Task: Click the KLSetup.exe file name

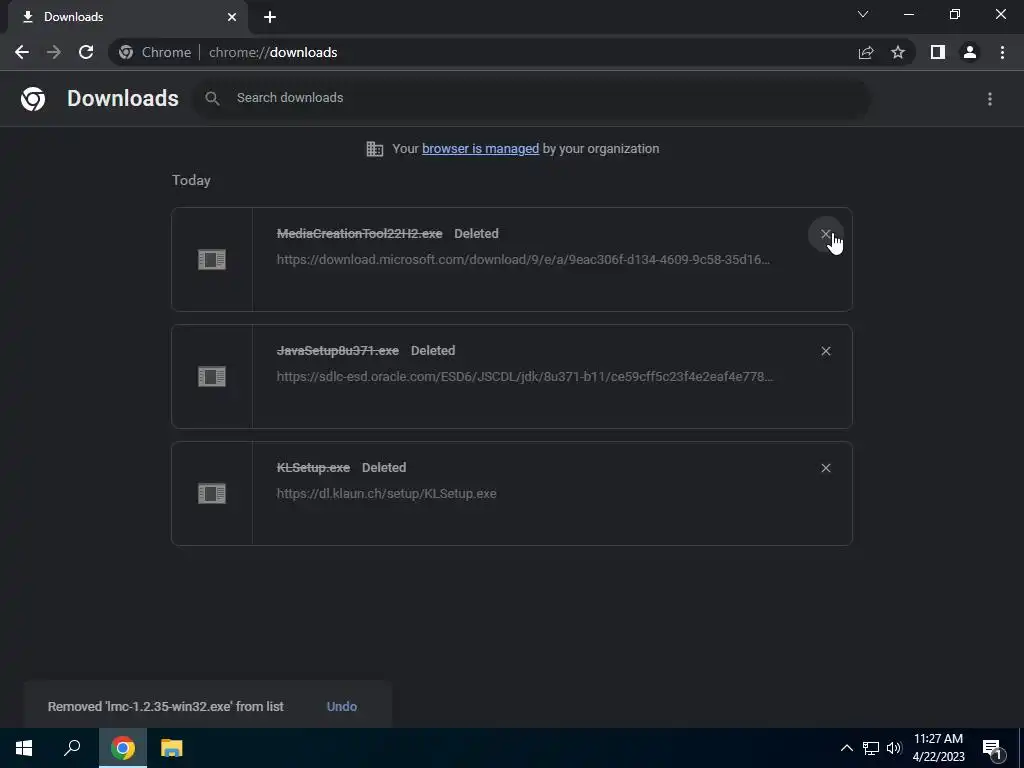Action: 313,468
